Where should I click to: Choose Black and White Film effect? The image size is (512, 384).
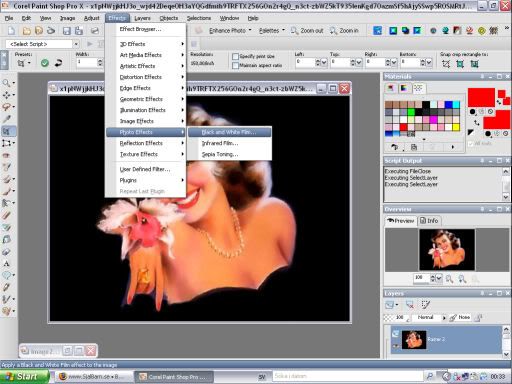click(229, 132)
